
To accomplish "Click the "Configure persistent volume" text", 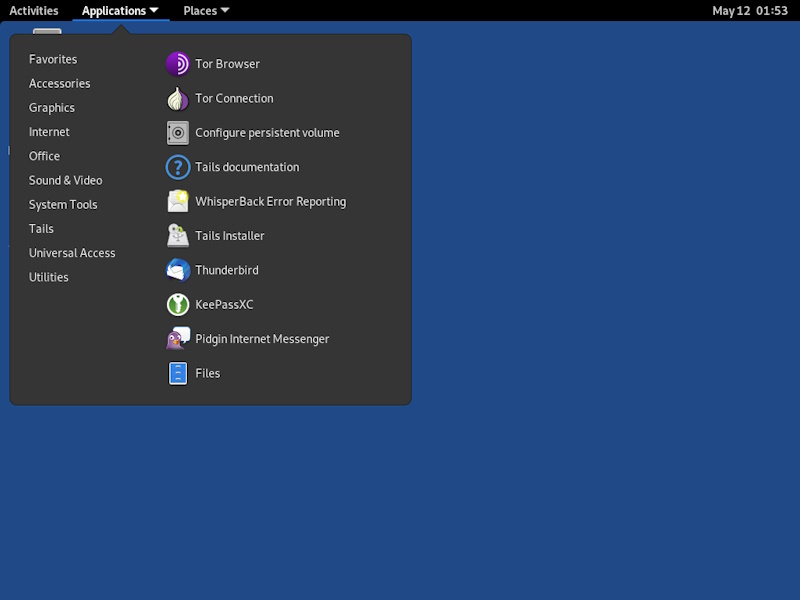I will pos(267,133).
